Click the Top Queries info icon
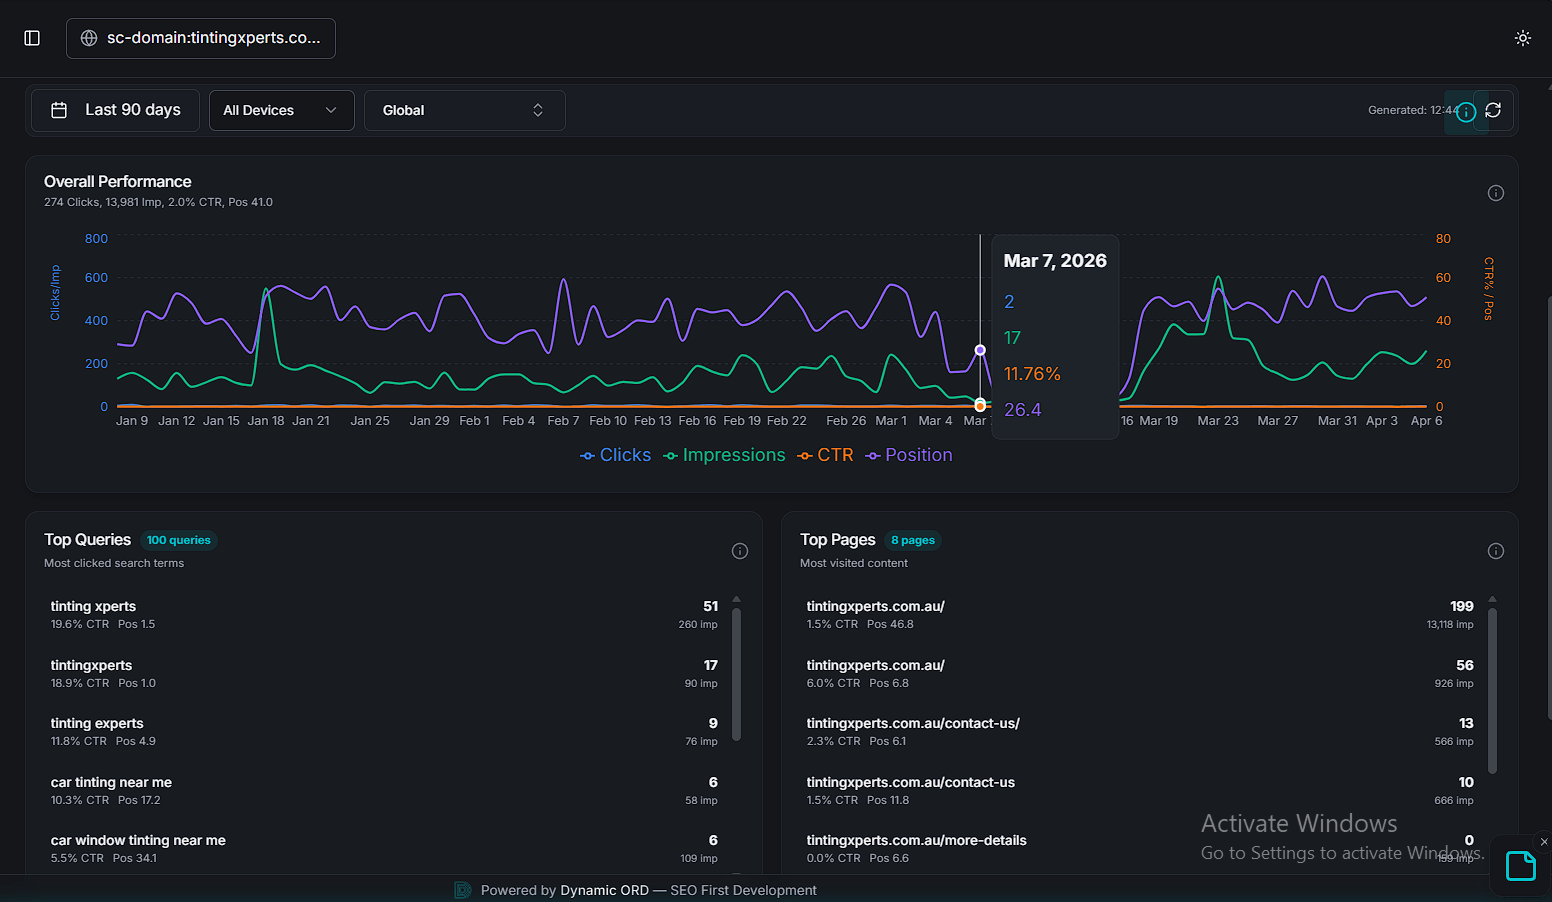The width and height of the screenshot is (1552, 902). coord(739,551)
